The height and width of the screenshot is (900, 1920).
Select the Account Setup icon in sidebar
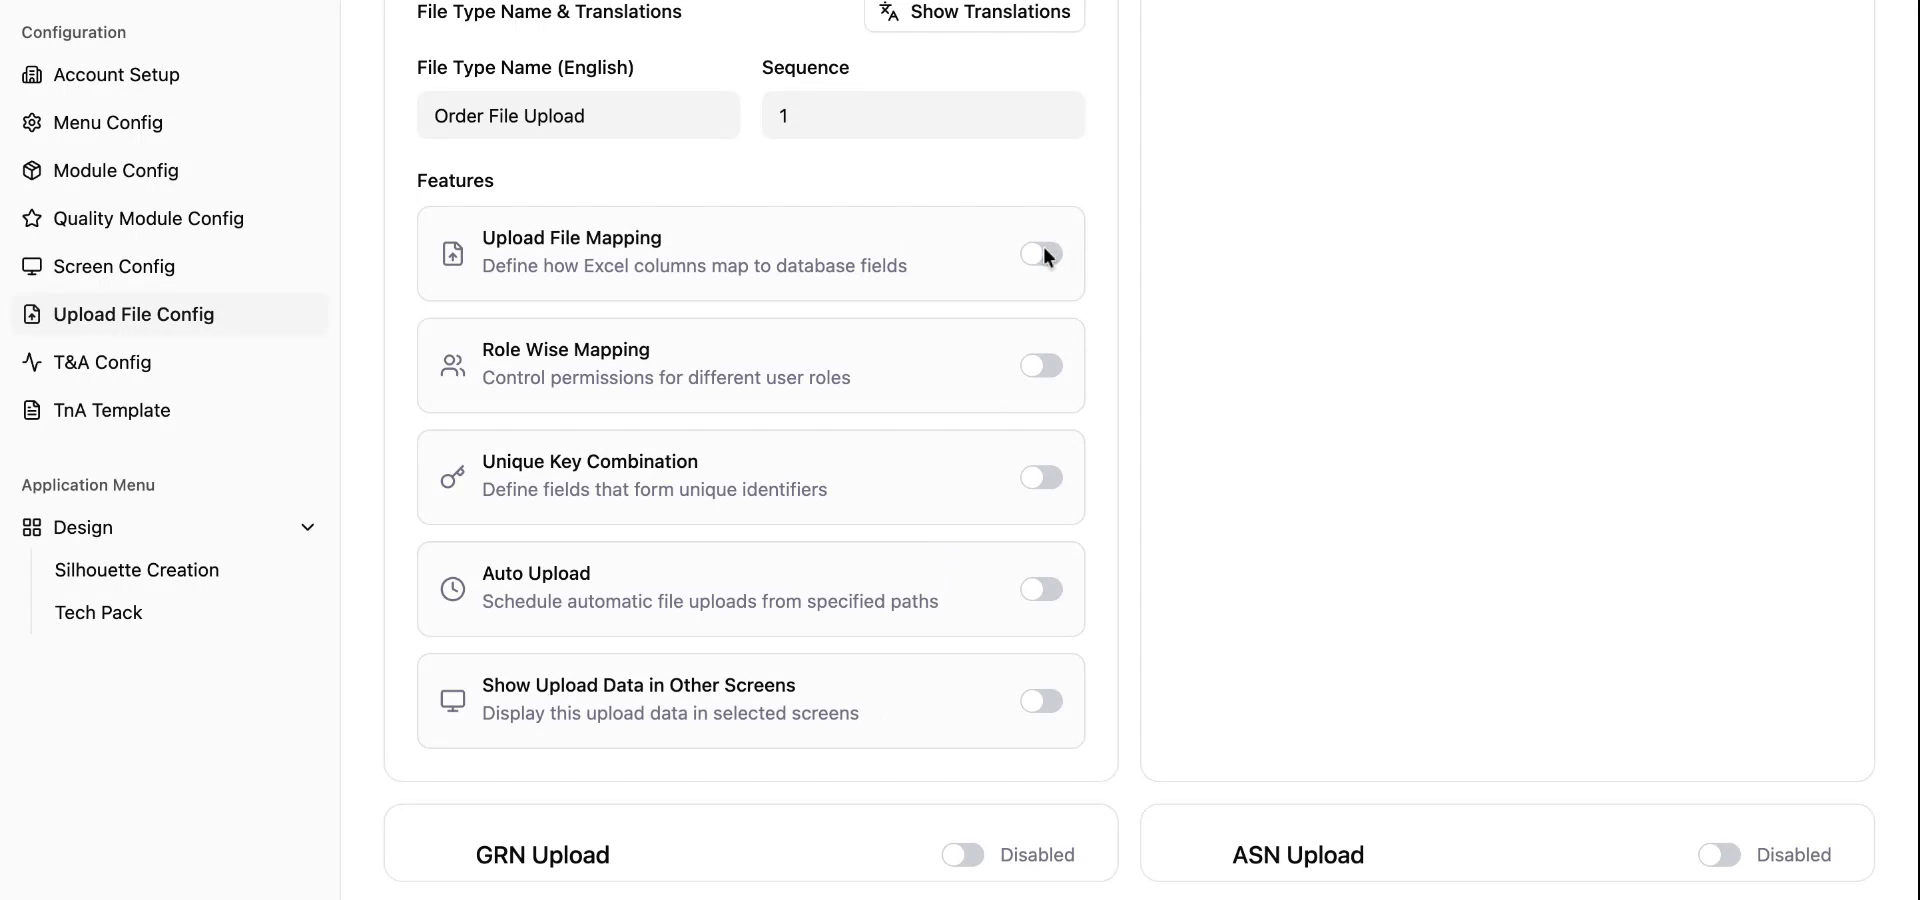(33, 74)
